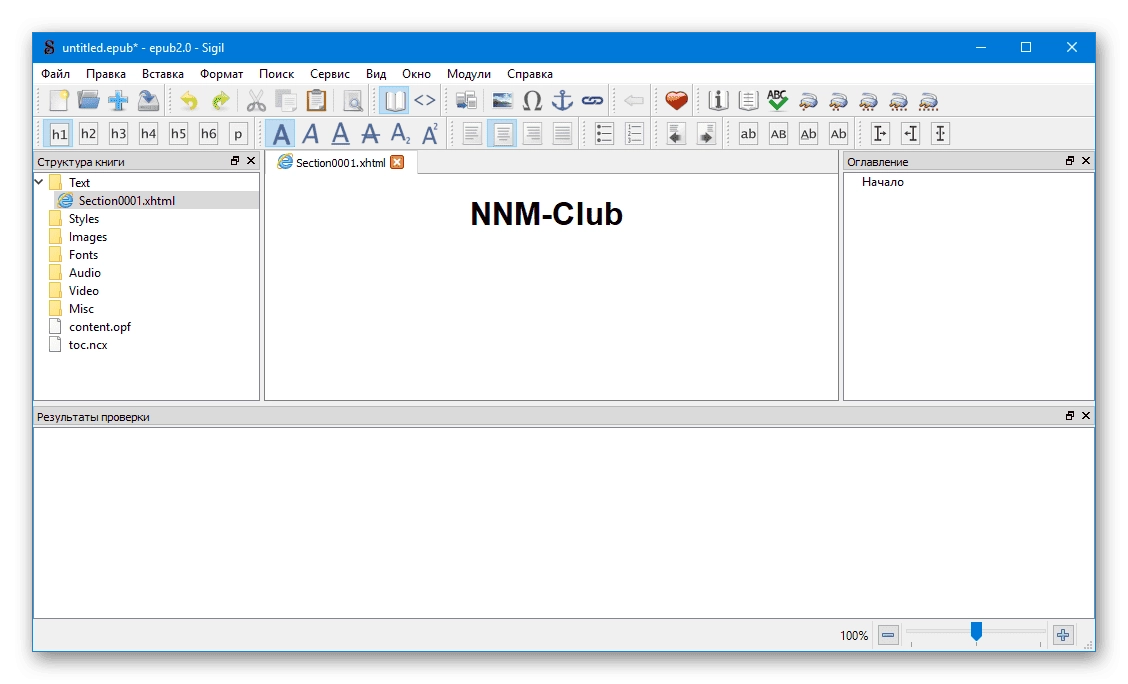Apply paragraph style (p)

point(238,134)
